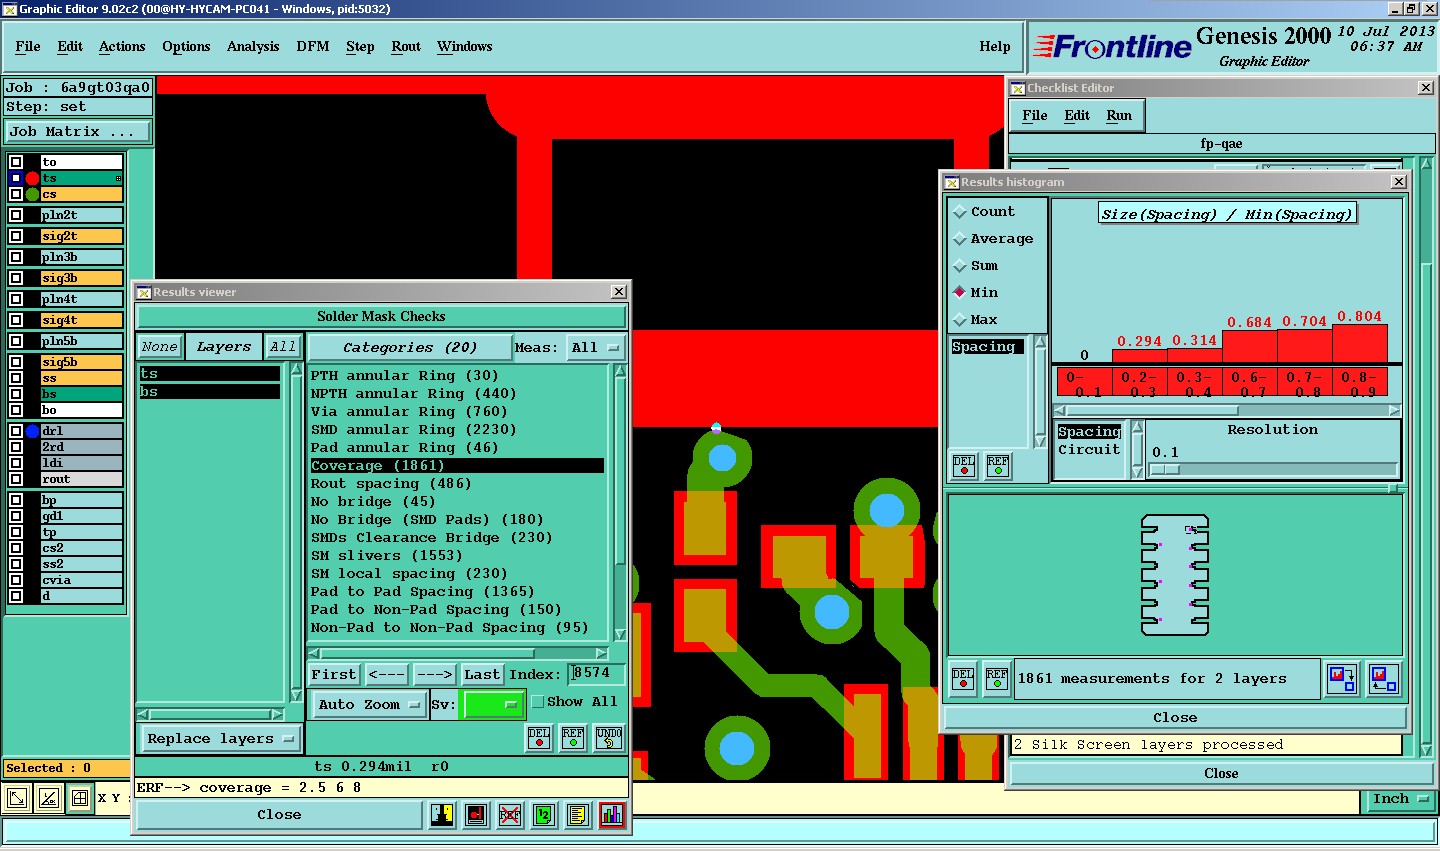
Task: Click the crossed-out REF icon in Results viewer
Action: pyautogui.click(x=510, y=815)
